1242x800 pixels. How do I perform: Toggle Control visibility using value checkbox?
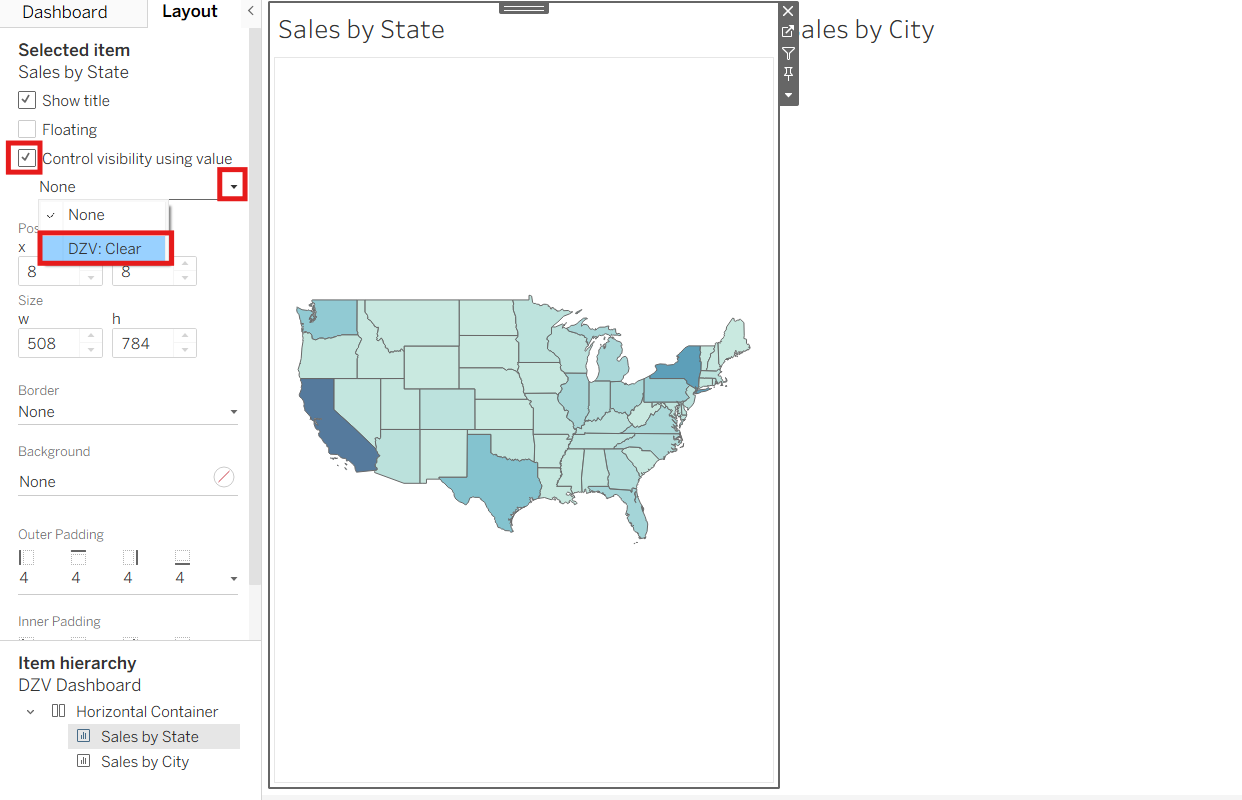point(27,158)
